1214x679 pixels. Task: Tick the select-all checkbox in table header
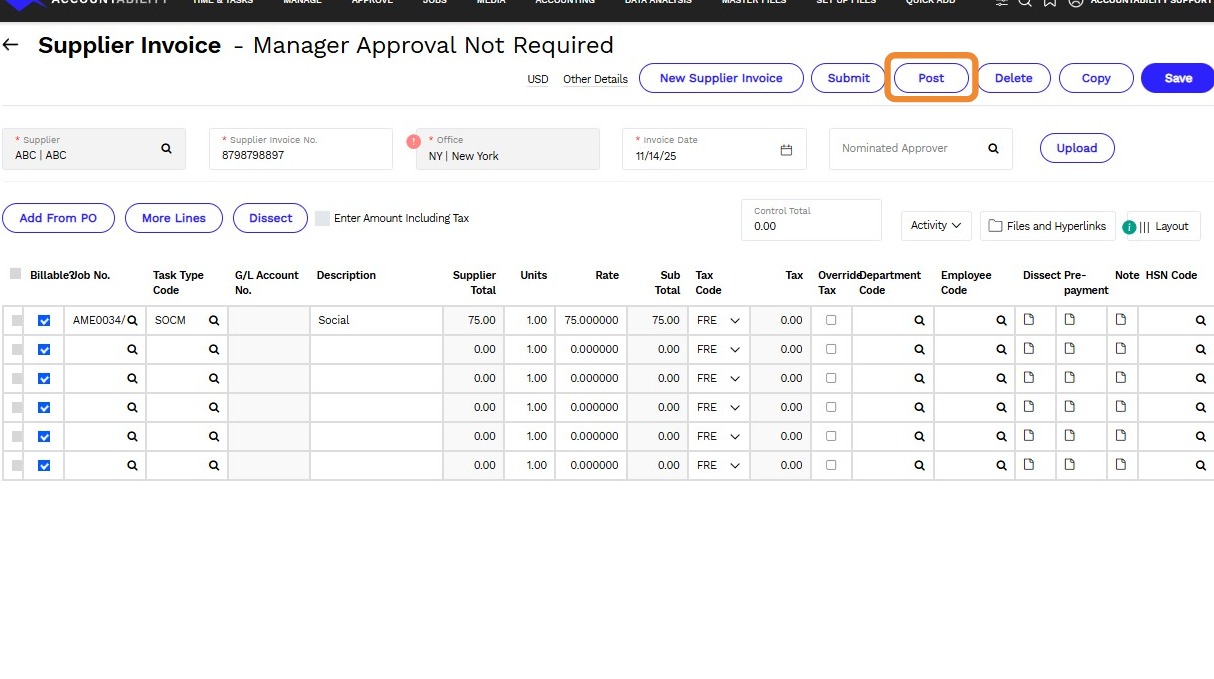click(x=15, y=273)
